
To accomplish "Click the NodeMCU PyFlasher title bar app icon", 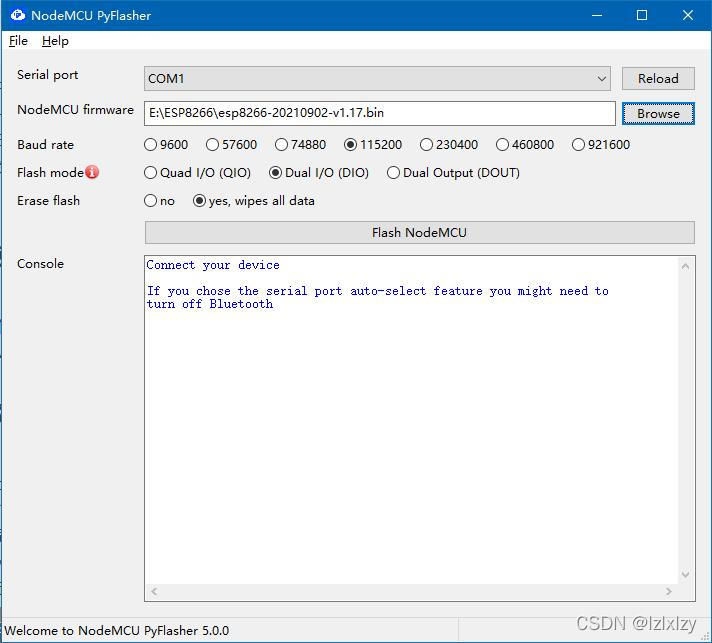I will (x=18, y=15).
